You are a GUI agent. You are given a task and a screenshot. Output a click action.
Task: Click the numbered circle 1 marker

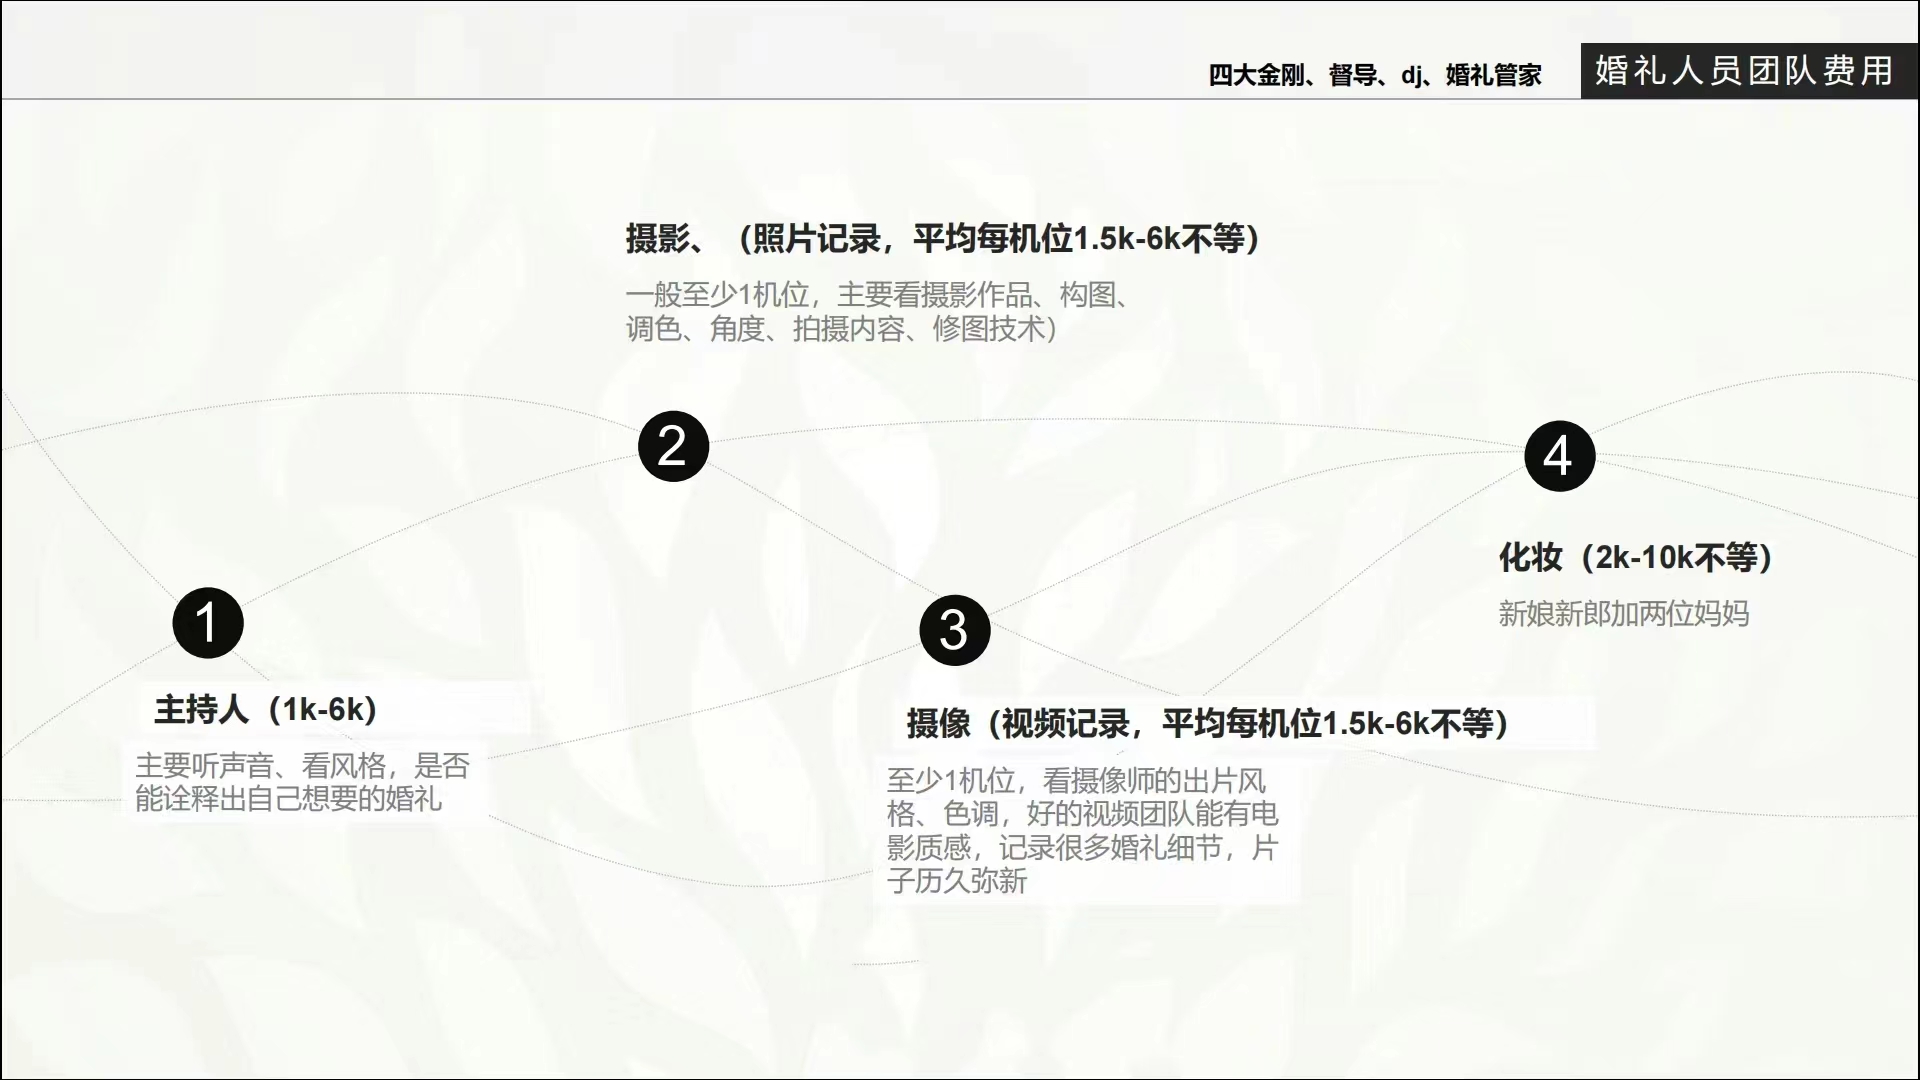pyautogui.click(x=208, y=623)
